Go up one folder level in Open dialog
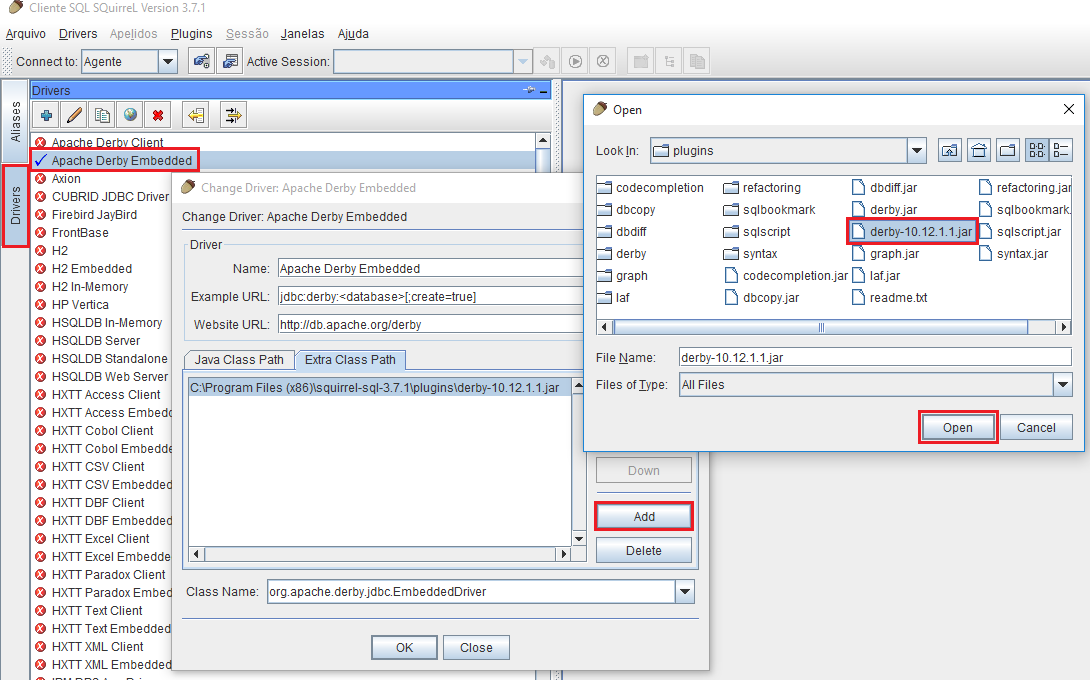This screenshot has height=680, width=1090. 949,151
